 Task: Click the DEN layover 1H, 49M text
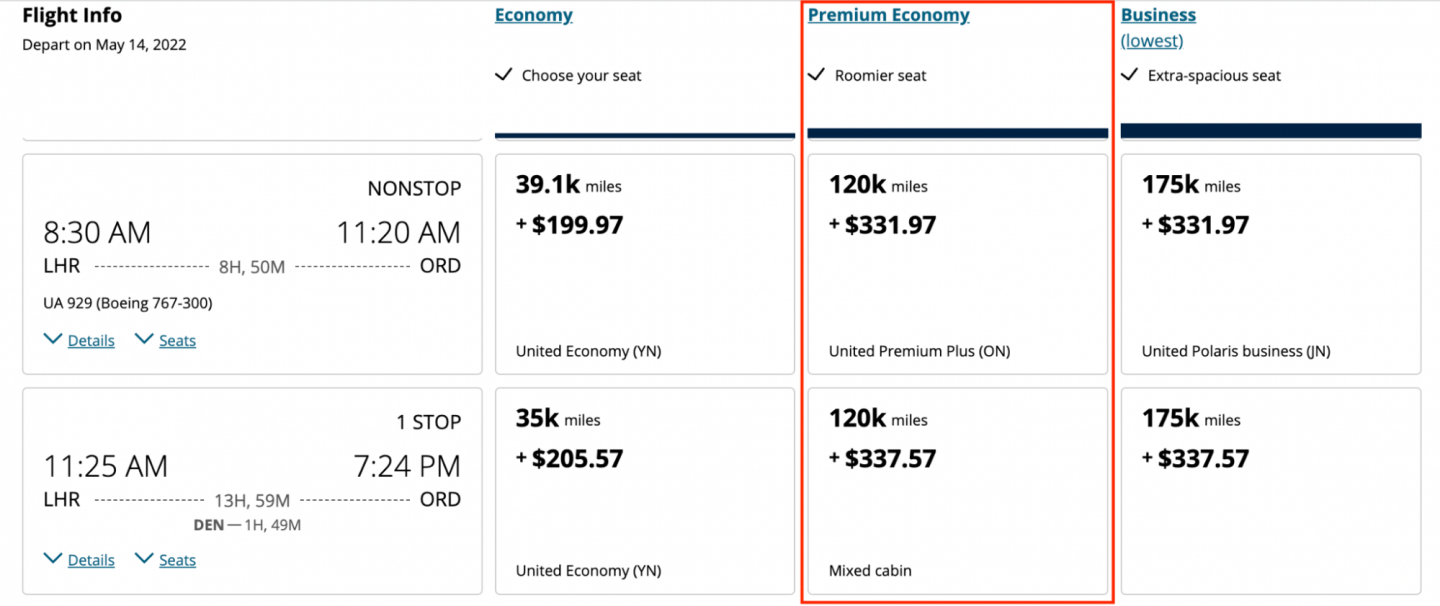click(x=247, y=525)
